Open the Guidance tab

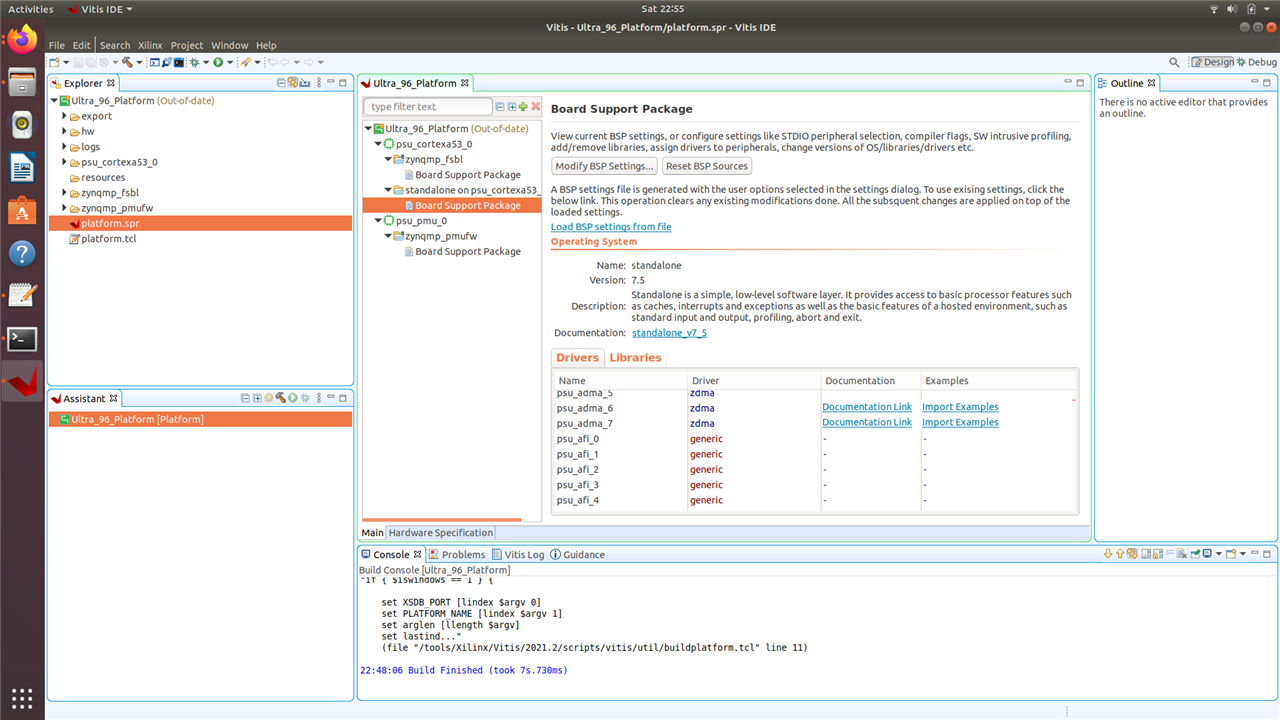tap(577, 554)
